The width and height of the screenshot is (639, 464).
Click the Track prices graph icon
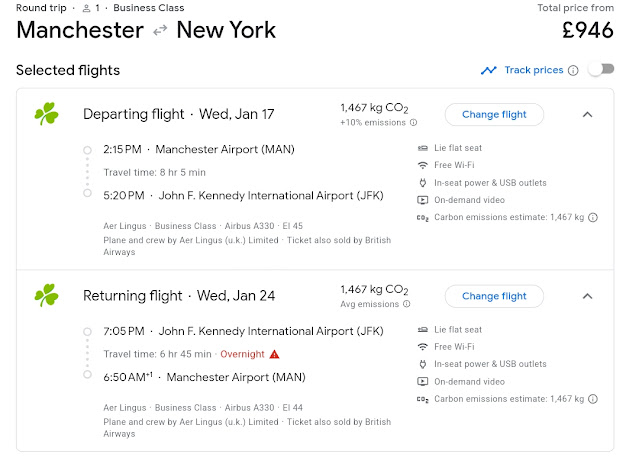[488, 70]
